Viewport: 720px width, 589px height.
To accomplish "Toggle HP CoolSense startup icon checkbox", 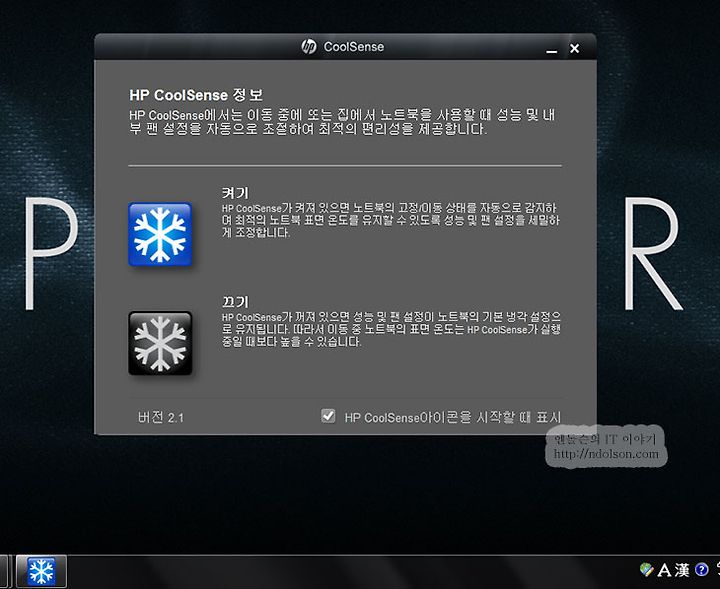I will pos(328,416).
